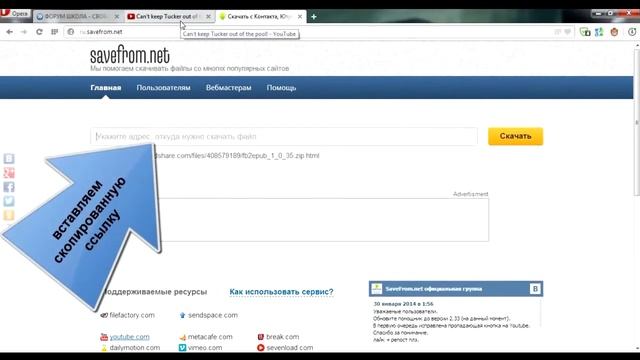640x360 pixels.
Task: Open the vimeo.com resource link
Action: point(204,348)
